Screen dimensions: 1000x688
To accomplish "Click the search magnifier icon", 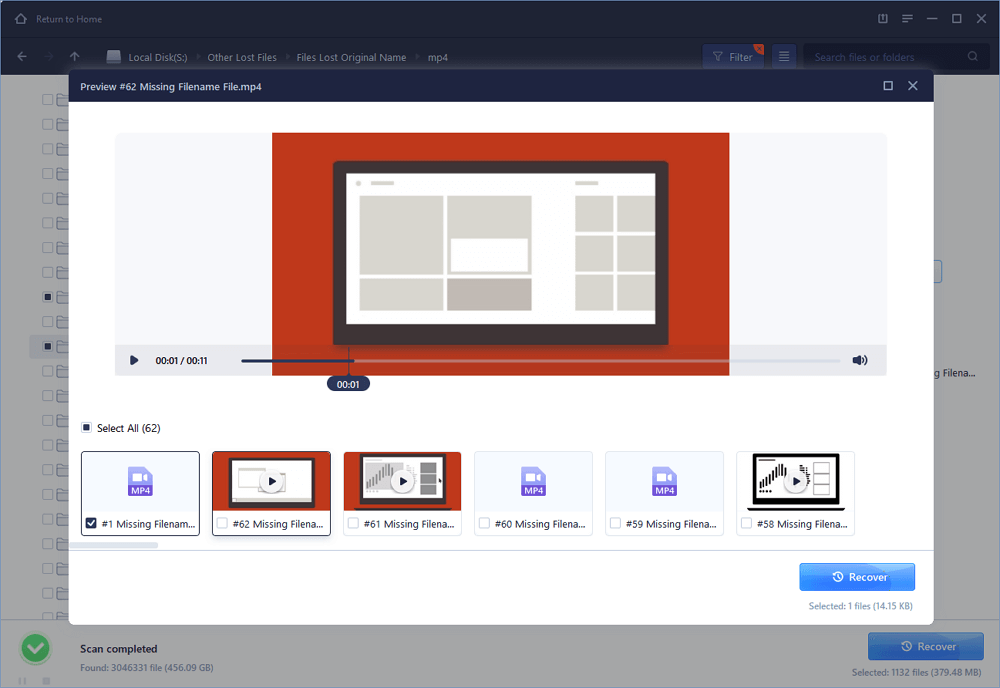I will click(x=973, y=57).
